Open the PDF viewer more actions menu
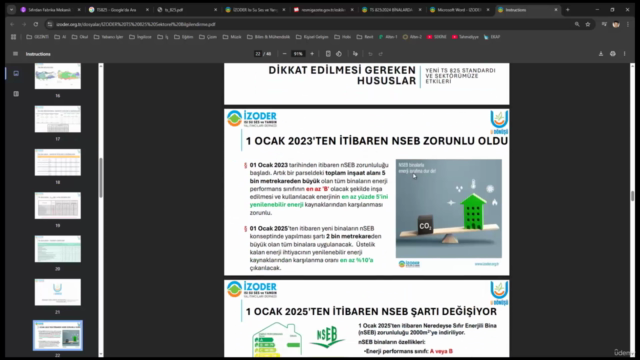The image size is (640, 360). click(x=624, y=54)
